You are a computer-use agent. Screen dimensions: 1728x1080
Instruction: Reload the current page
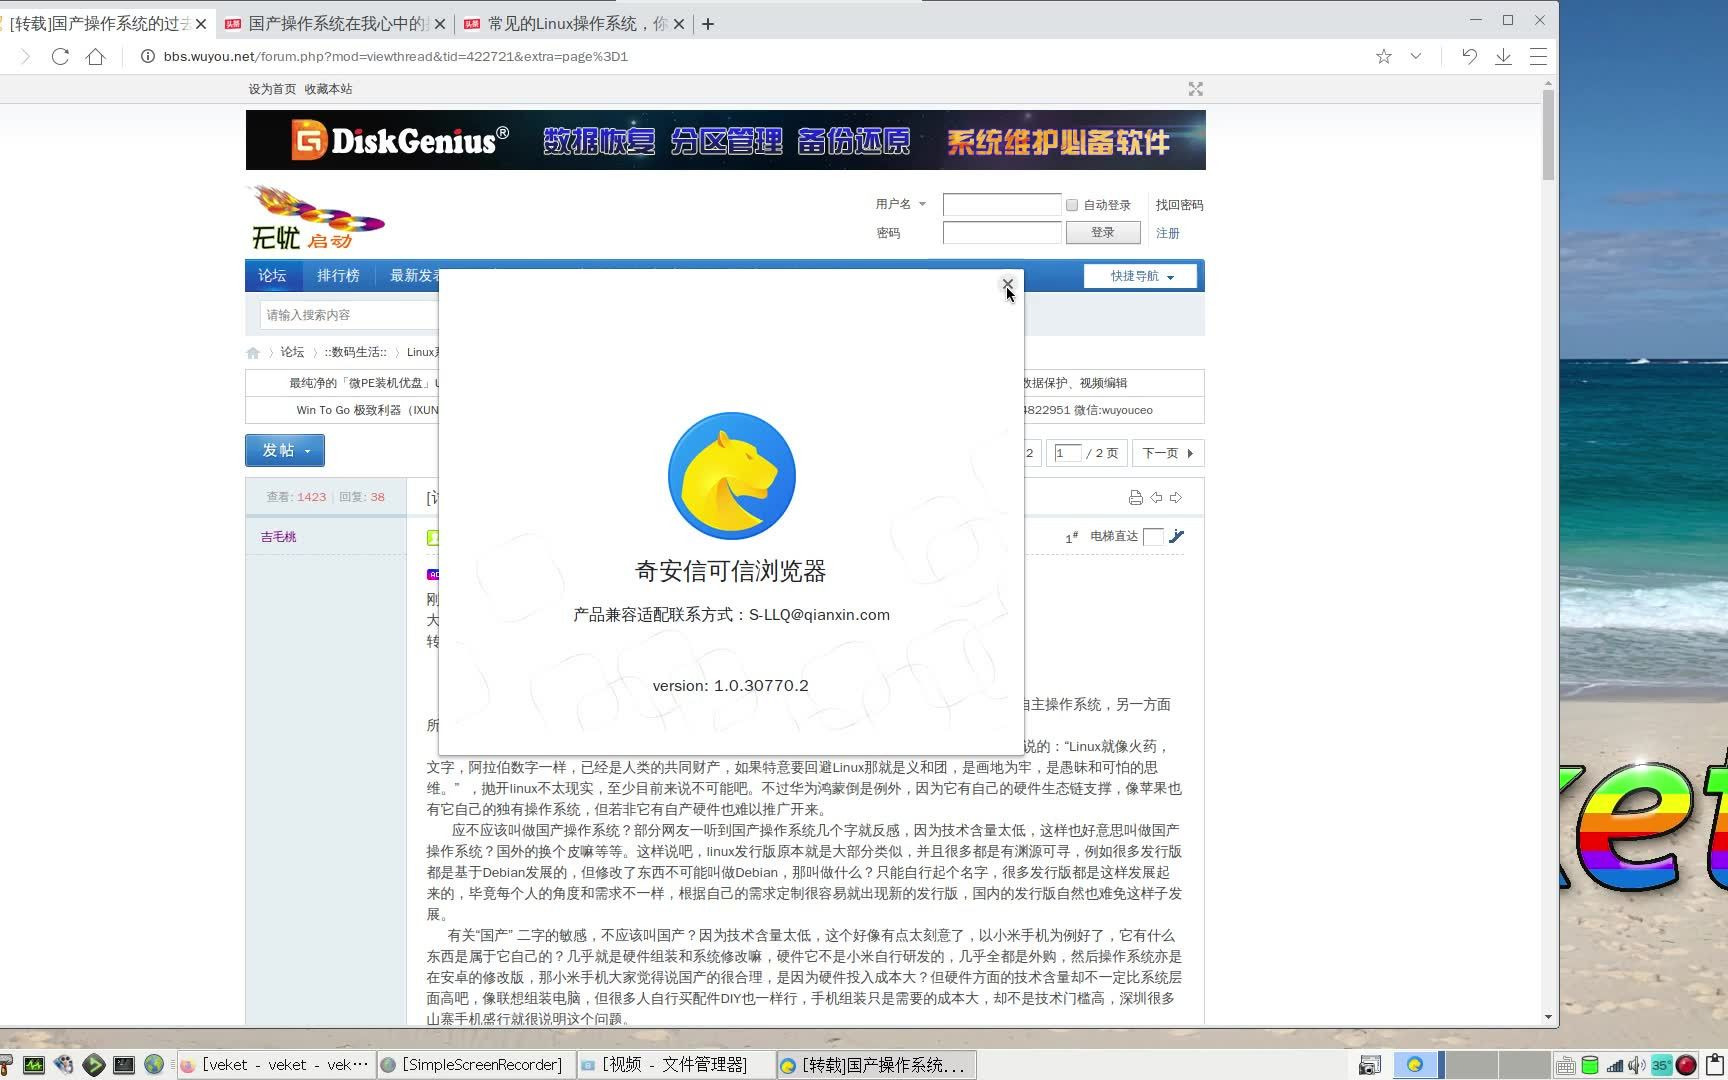(60, 56)
